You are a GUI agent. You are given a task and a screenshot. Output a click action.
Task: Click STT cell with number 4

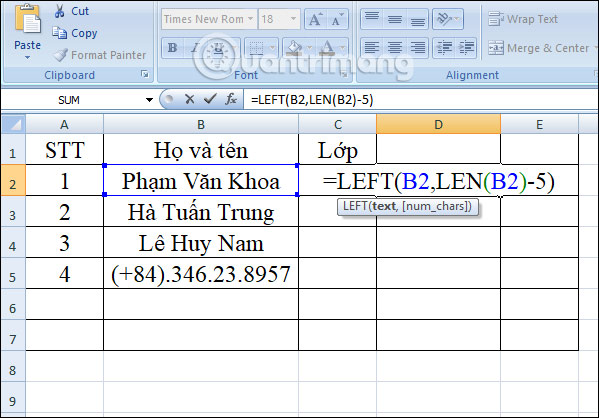coord(64,274)
